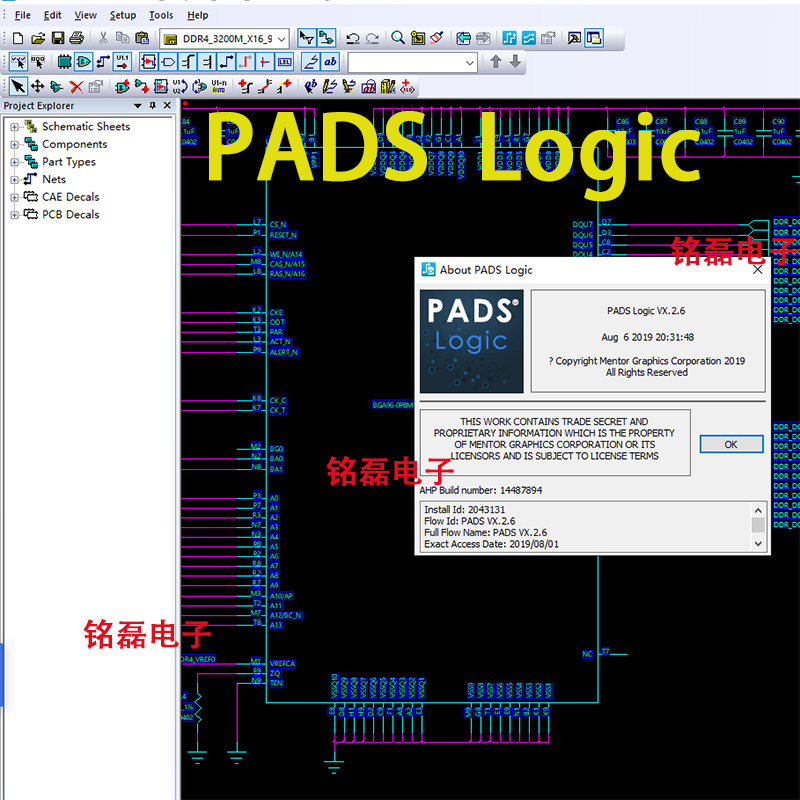Open the Output Window toolbar icon
The width and height of the screenshot is (800, 800).
coord(574,38)
